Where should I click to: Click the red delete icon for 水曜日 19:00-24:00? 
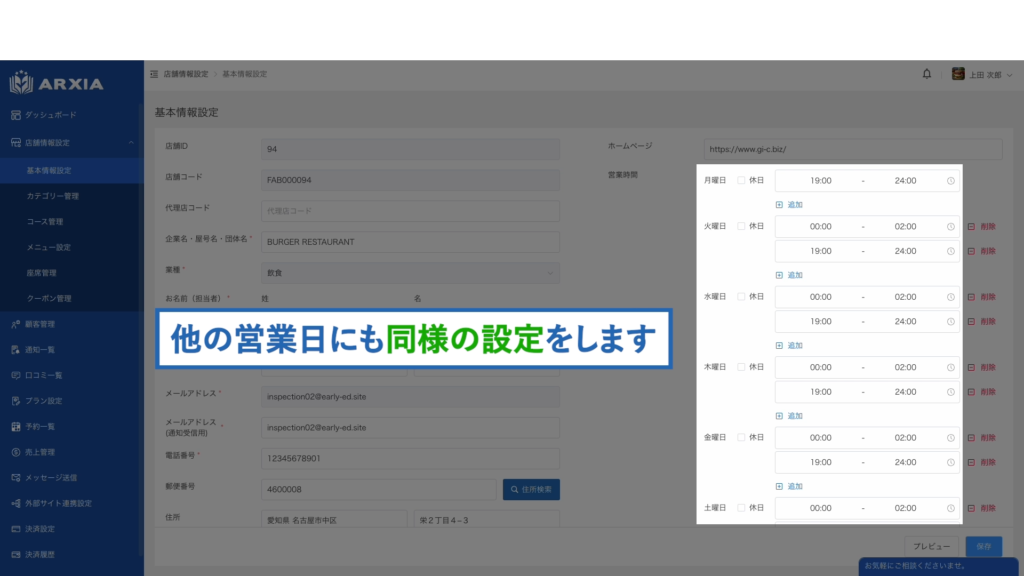[x=971, y=321]
